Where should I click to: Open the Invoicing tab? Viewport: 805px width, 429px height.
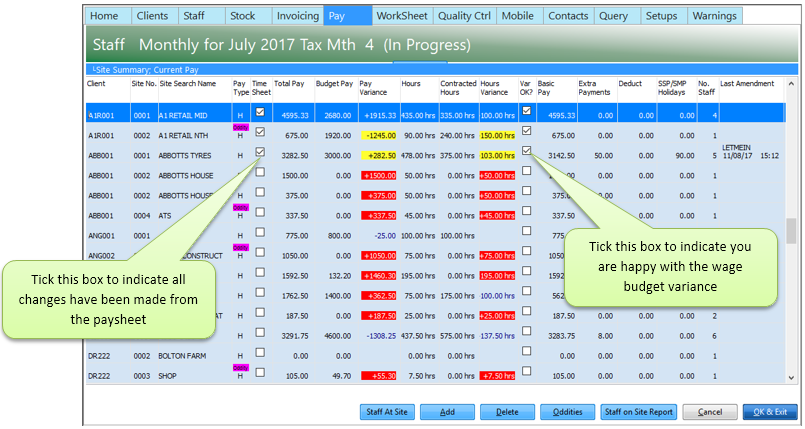pyautogui.click(x=297, y=16)
